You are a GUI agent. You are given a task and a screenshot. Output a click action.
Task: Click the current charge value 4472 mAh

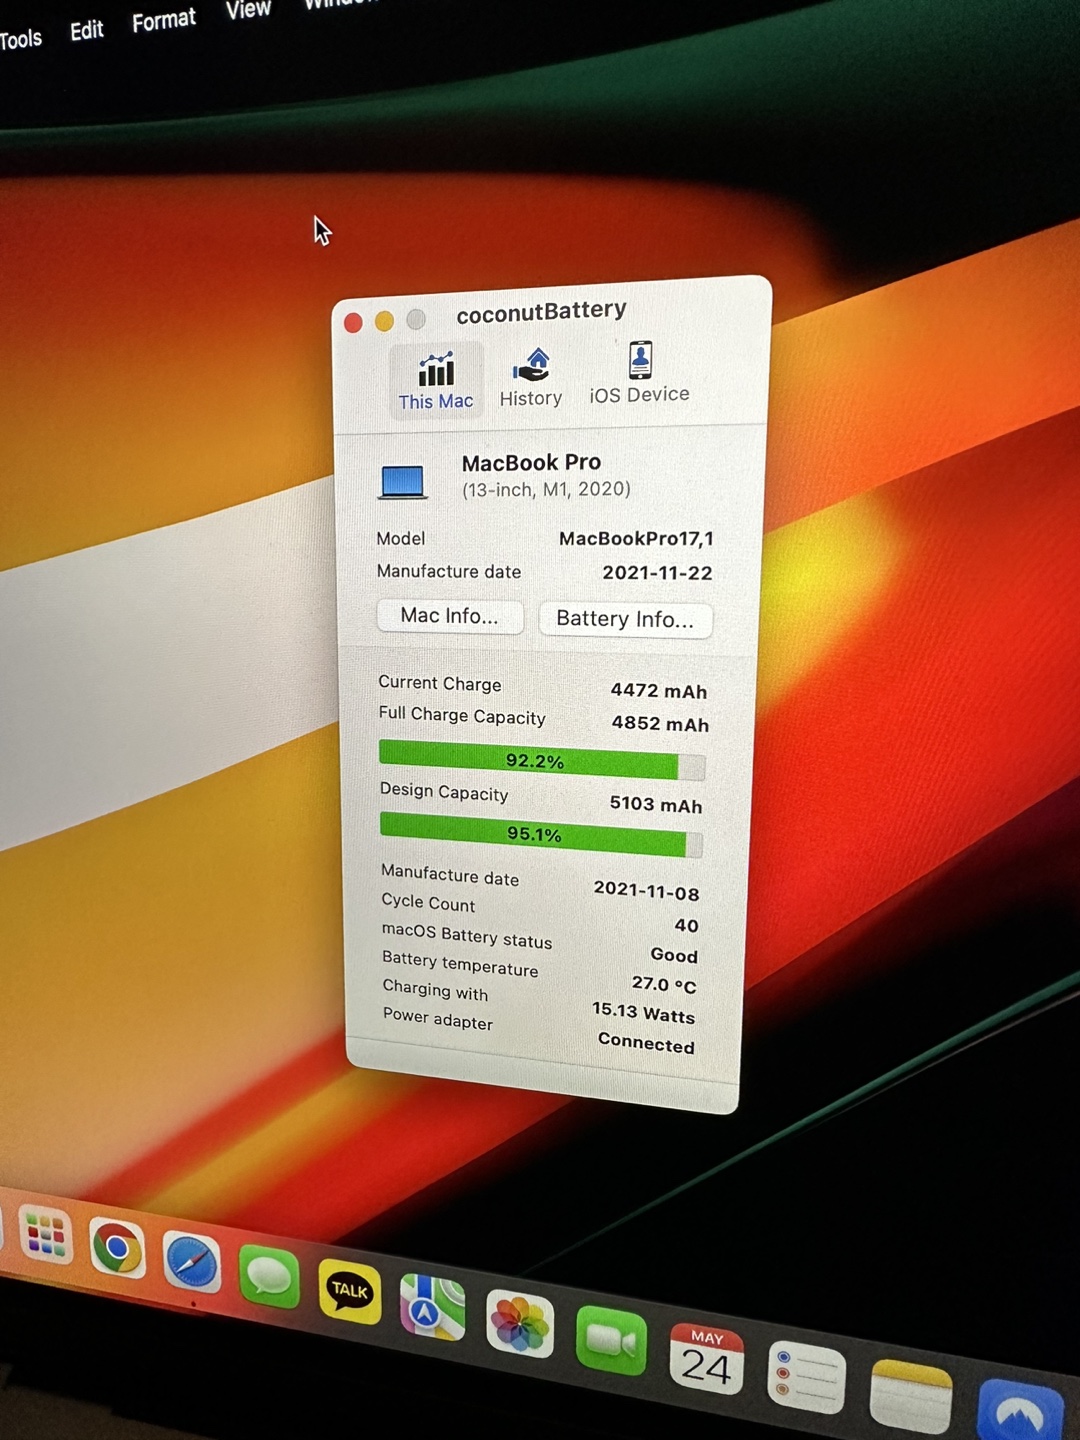659,691
